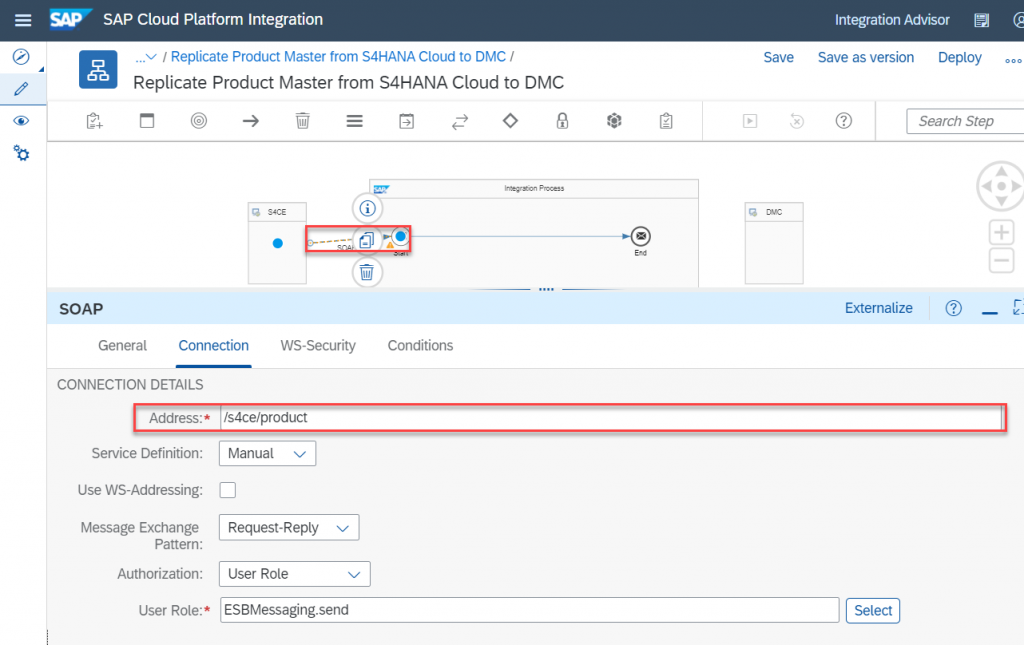This screenshot has height=645, width=1024.
Task: Switch to the WS-Security tab
Action: 318,345
